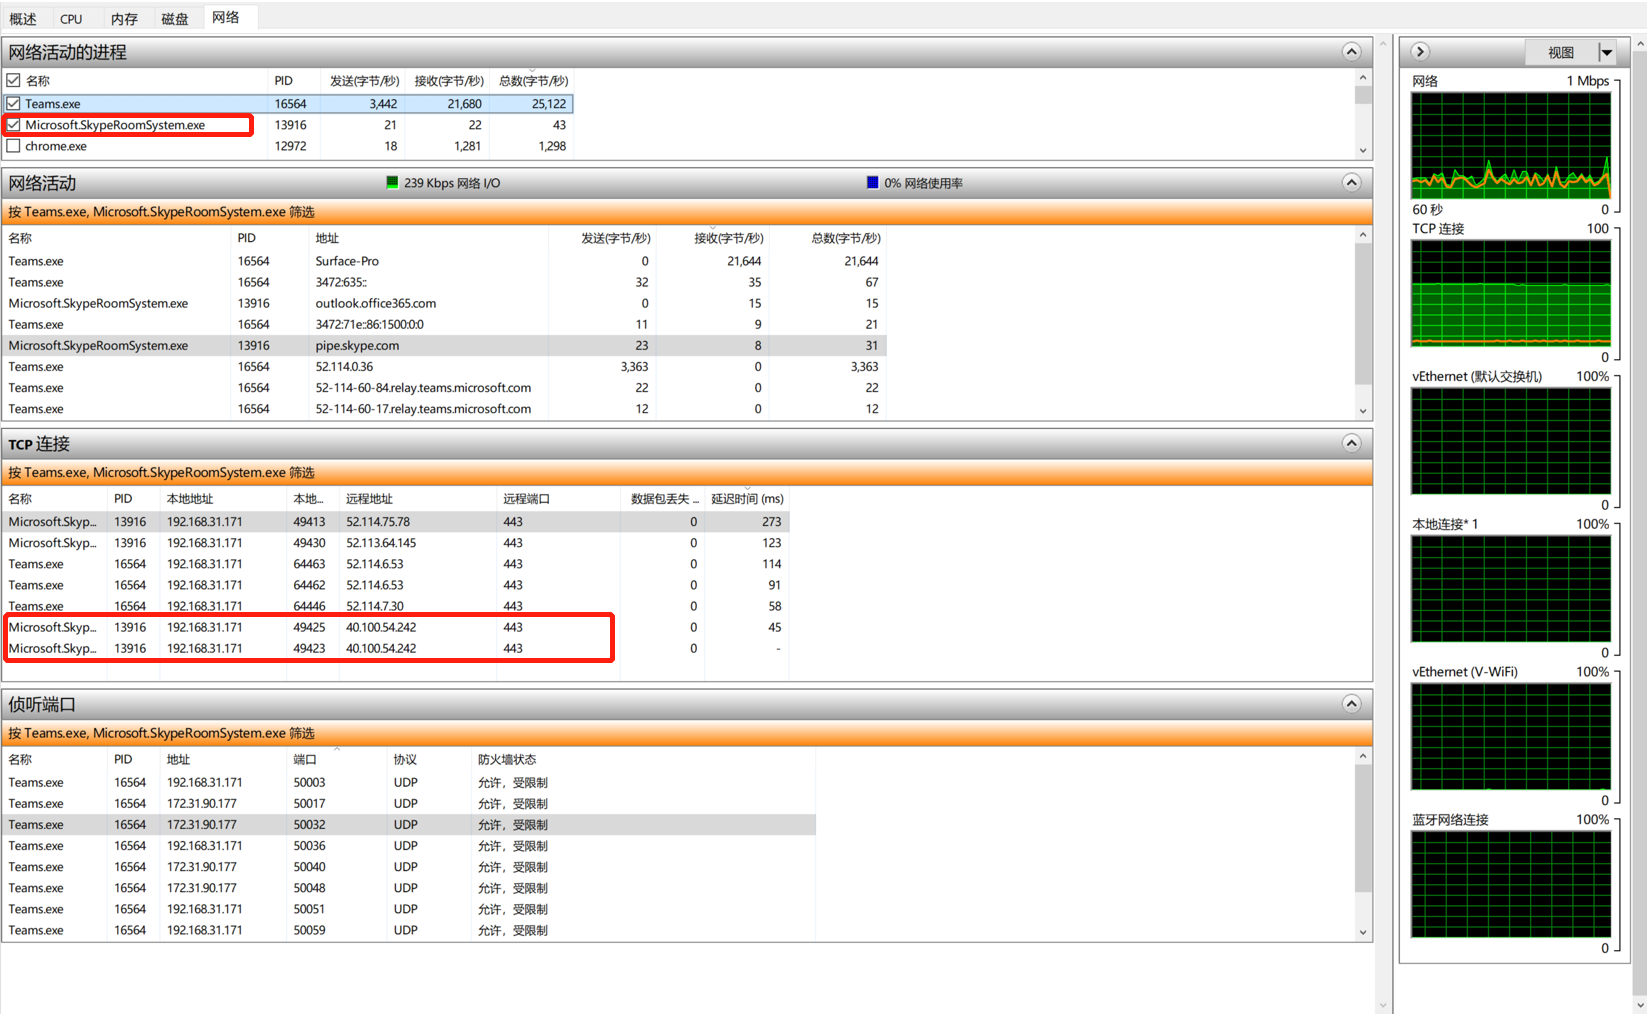Open the 视图 dropdown arrow
The height and width of the screenshot is (1015, 1647).
[1606, 52]
